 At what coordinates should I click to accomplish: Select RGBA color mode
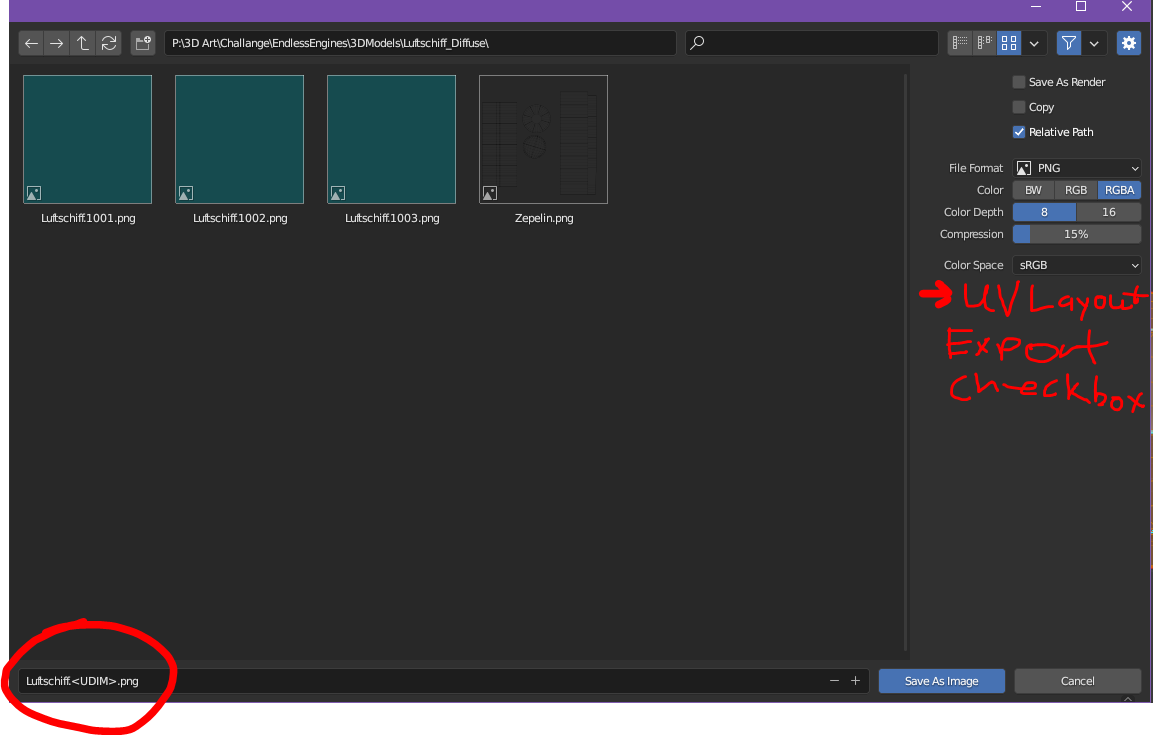tap(1120, 190)
